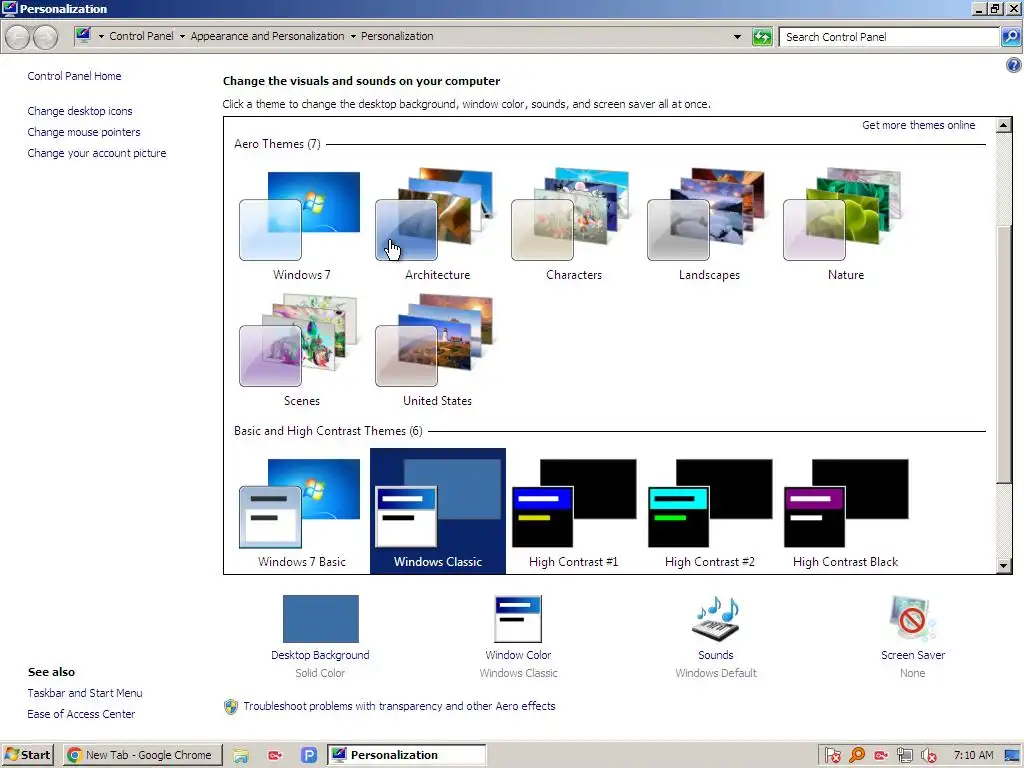Click the orange magnifier tray icon
This screenshot has width=1024, height=768.
pos(857,756)
